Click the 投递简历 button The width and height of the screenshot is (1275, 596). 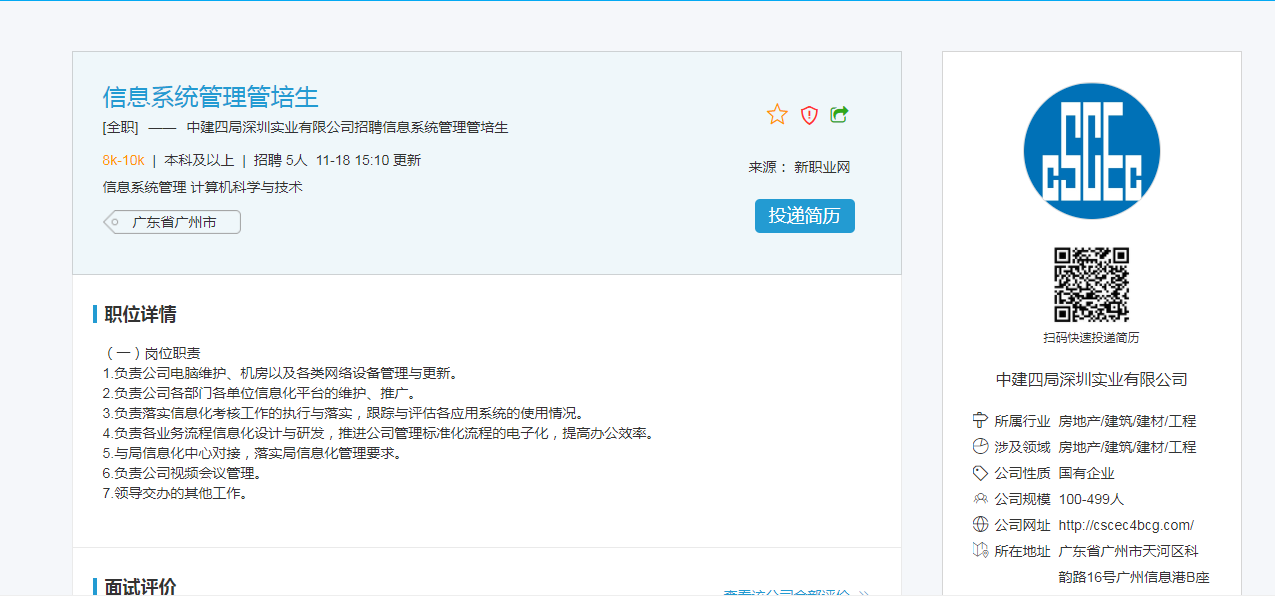click(x=804, y=216)
